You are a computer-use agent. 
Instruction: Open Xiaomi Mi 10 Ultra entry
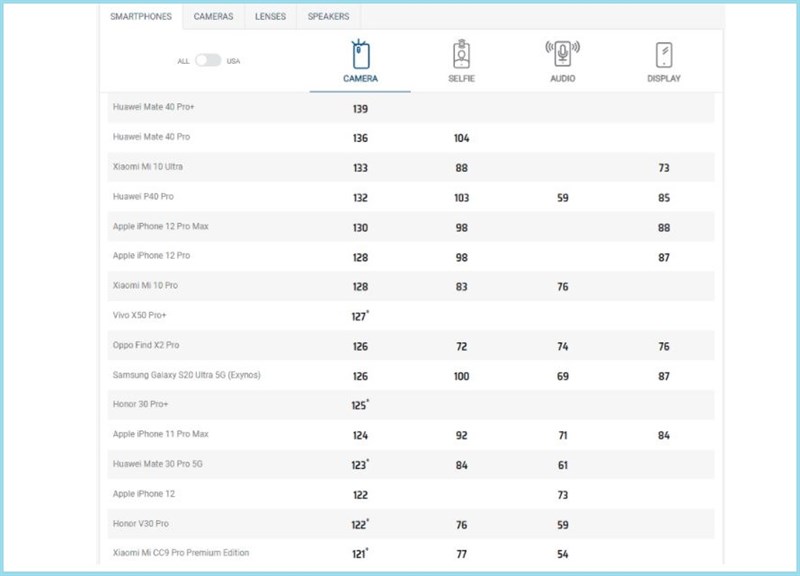click(147, 167)
